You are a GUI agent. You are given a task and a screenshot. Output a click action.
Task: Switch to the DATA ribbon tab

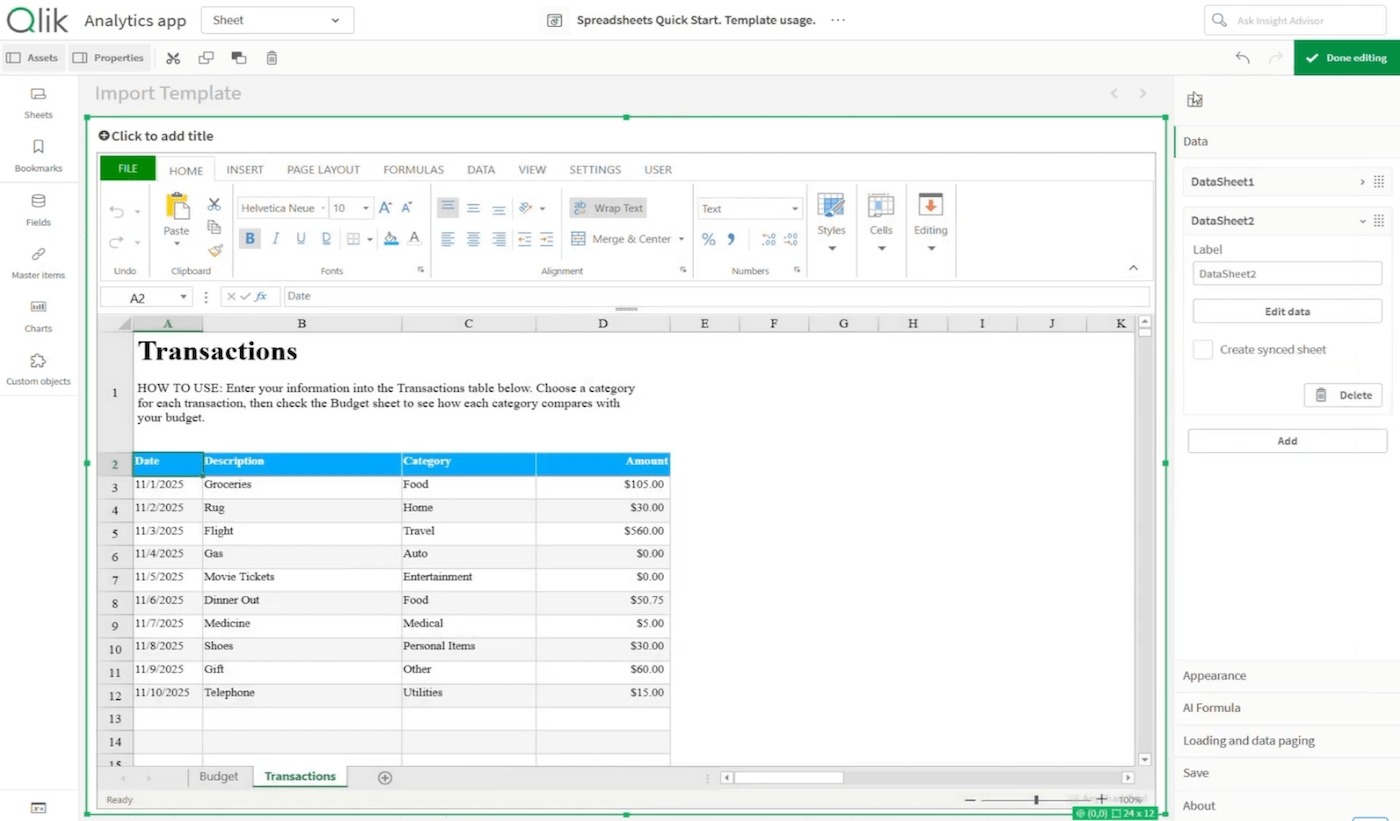481,170
